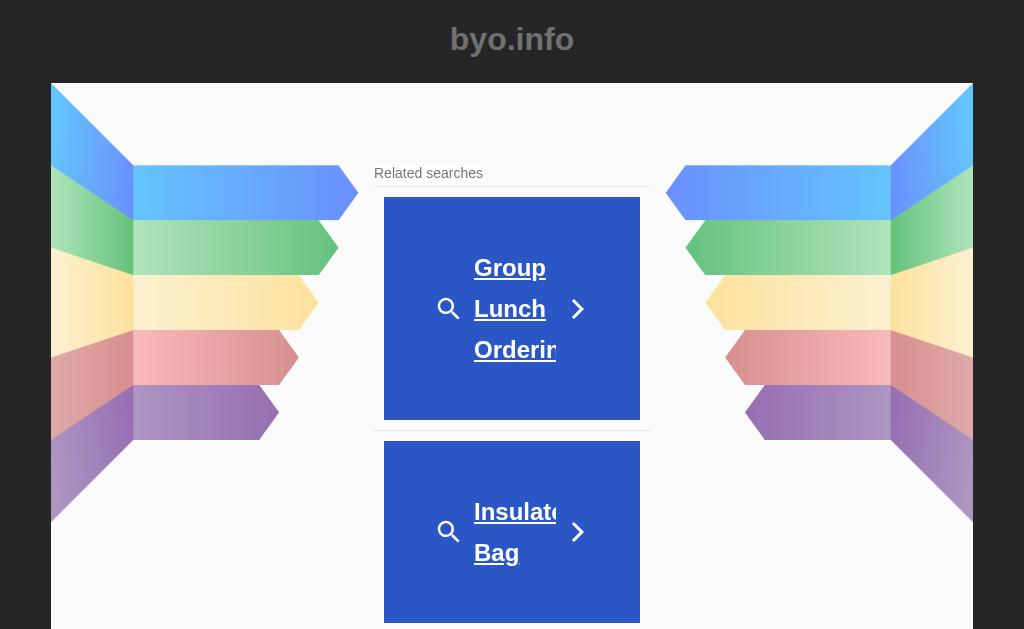
Task: Click the left pink arrow banner
Action: coord(216,357)
